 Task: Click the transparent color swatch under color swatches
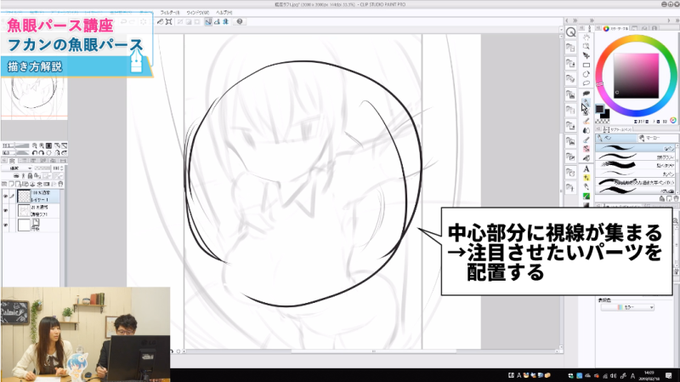pyautogui.click(x=602, y=121)
